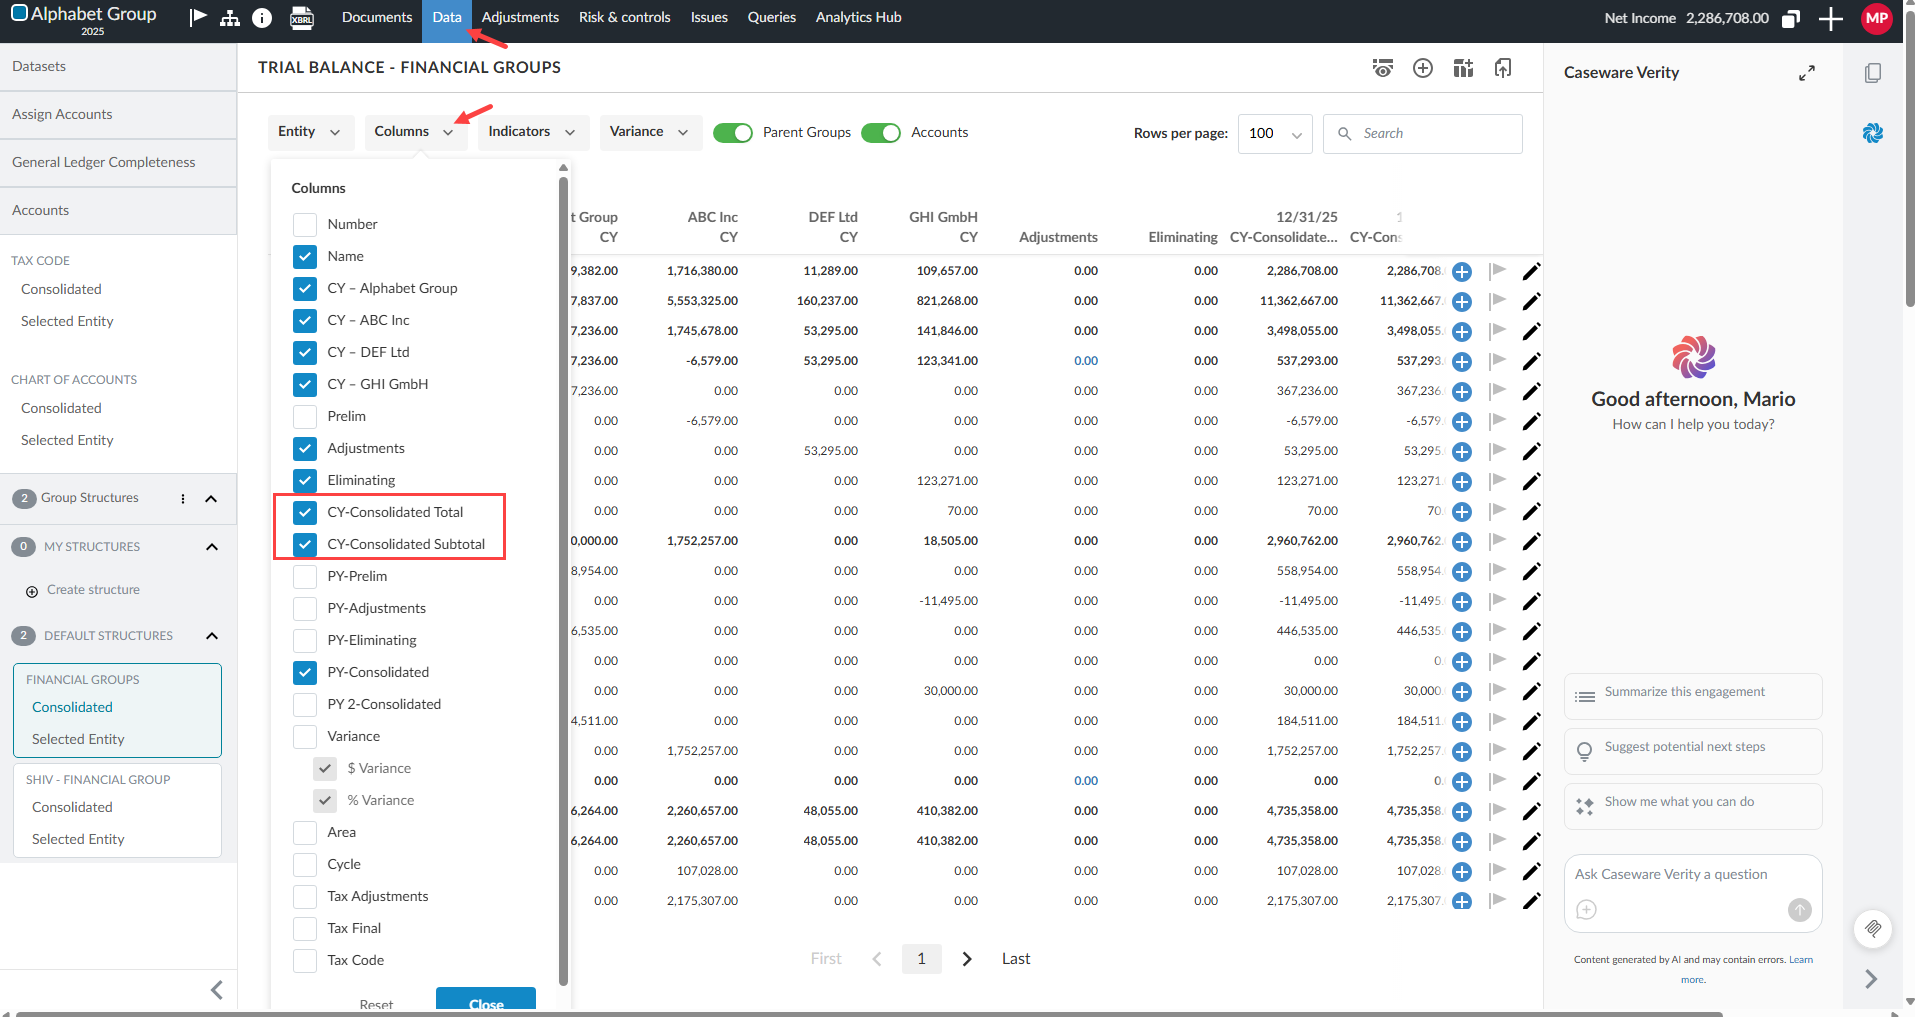Image resolution: width=1915 pixels, height=1017 pixels.
Task: Open the Adjustments tab
Action: [x=520, y=18]
